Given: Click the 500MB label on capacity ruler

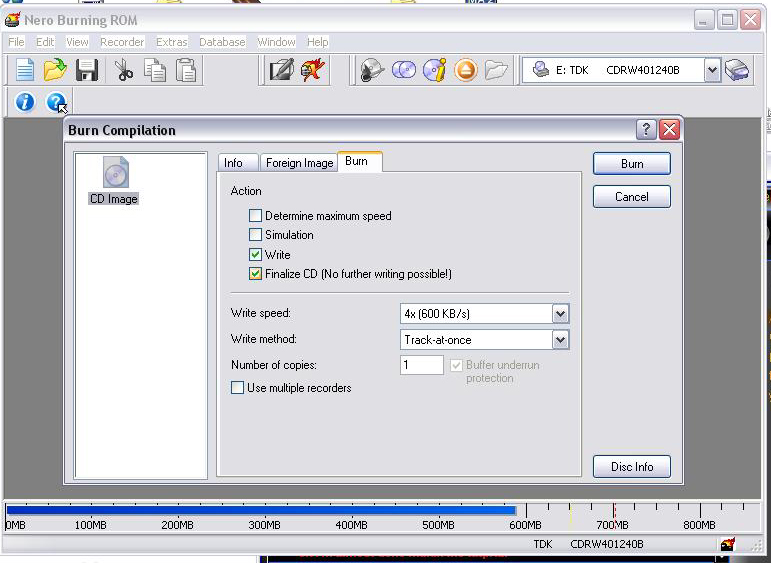Looking at the screenshot, I should click(438, 525).
